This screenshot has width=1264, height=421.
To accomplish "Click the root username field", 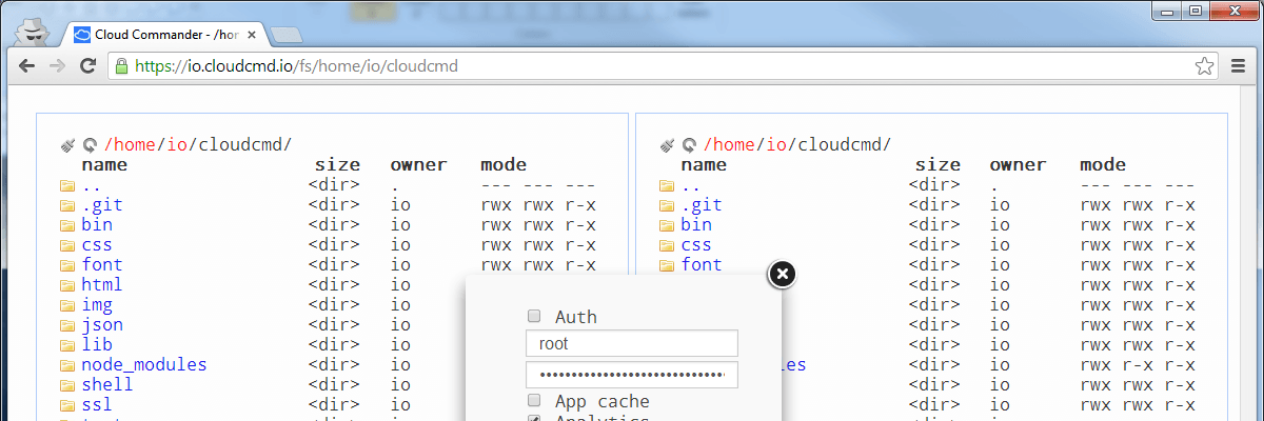I will point(632,344).
